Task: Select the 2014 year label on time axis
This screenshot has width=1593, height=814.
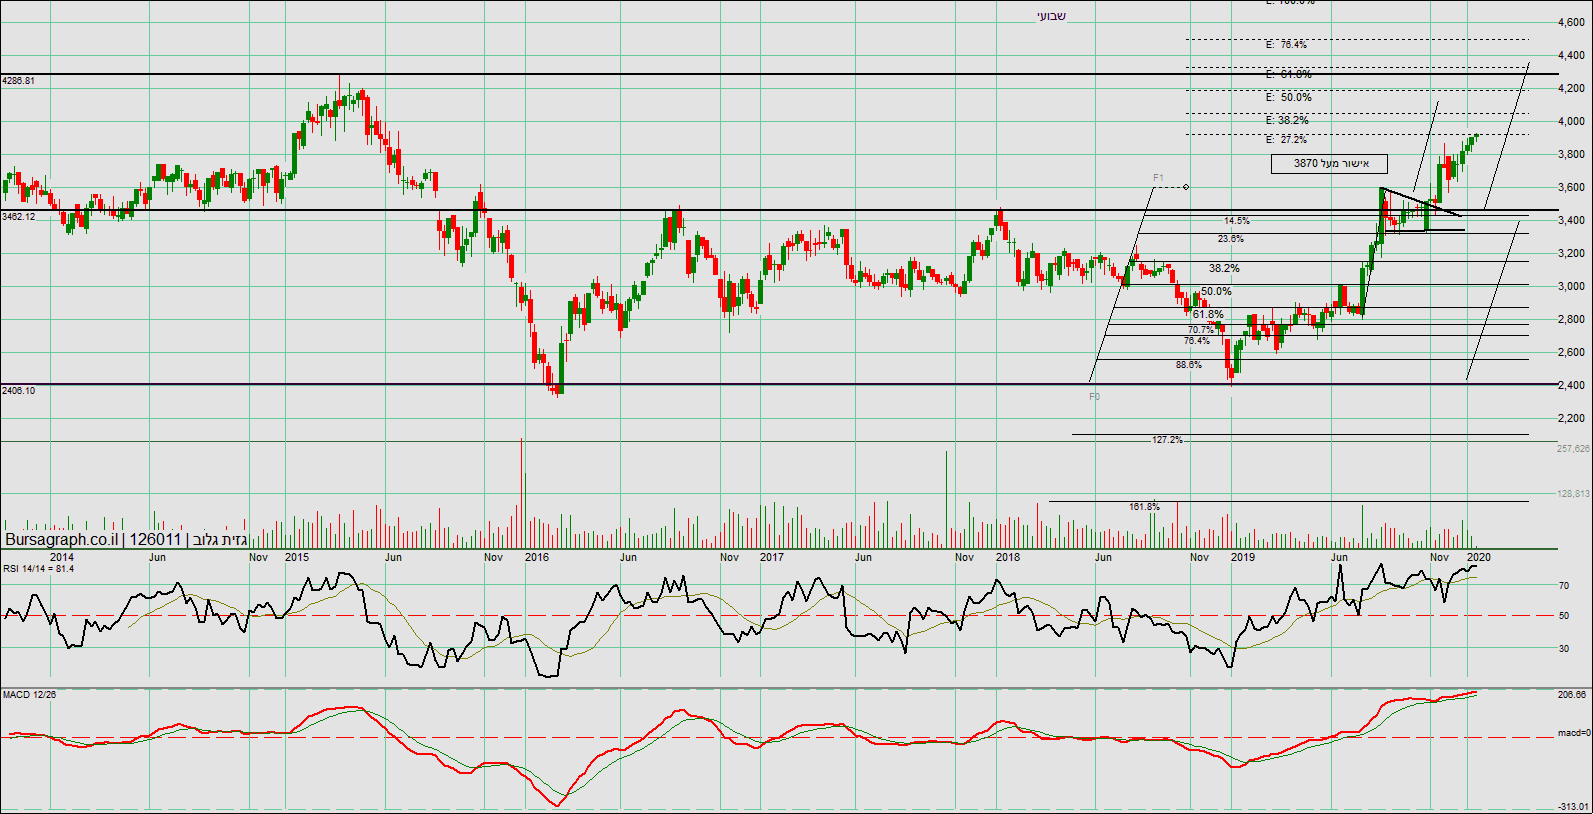Action: (62, 557)
